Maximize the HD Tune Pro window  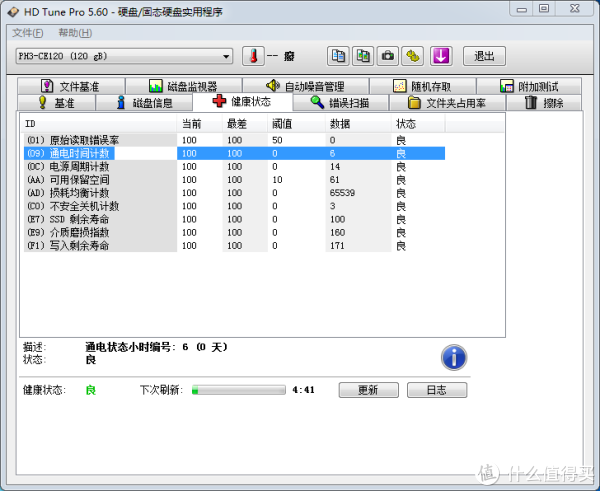pyautogui.click(x=544, y=9)
